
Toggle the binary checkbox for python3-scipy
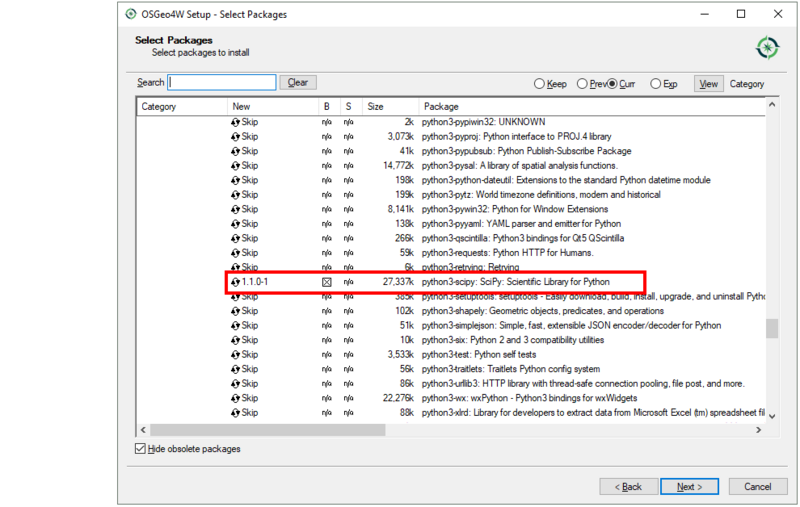(326, 282)
